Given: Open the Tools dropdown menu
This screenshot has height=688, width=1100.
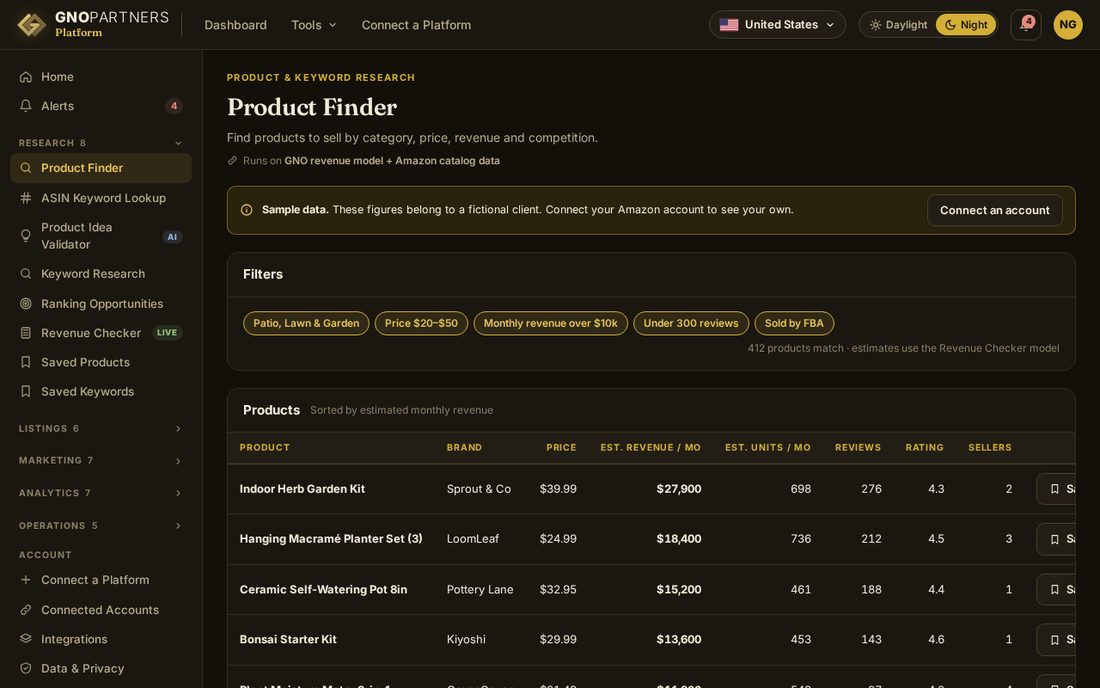Looking at the screenshot, I should (314, 25).
